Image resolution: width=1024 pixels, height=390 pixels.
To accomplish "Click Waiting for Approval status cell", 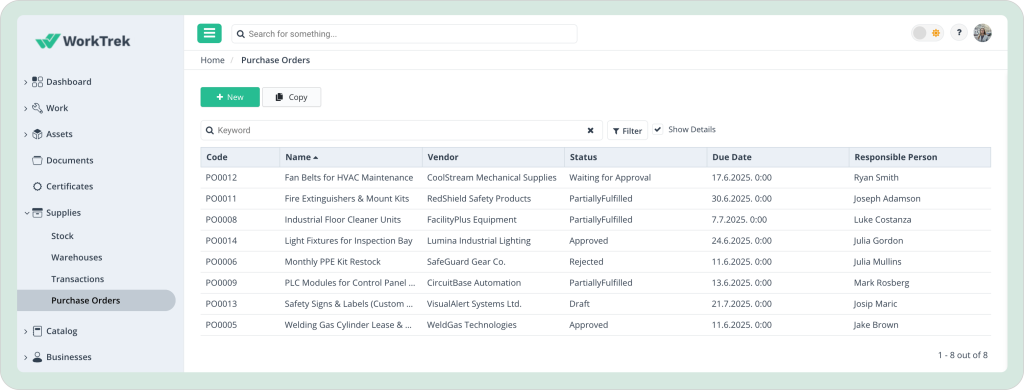I will [x=610, y=178].
